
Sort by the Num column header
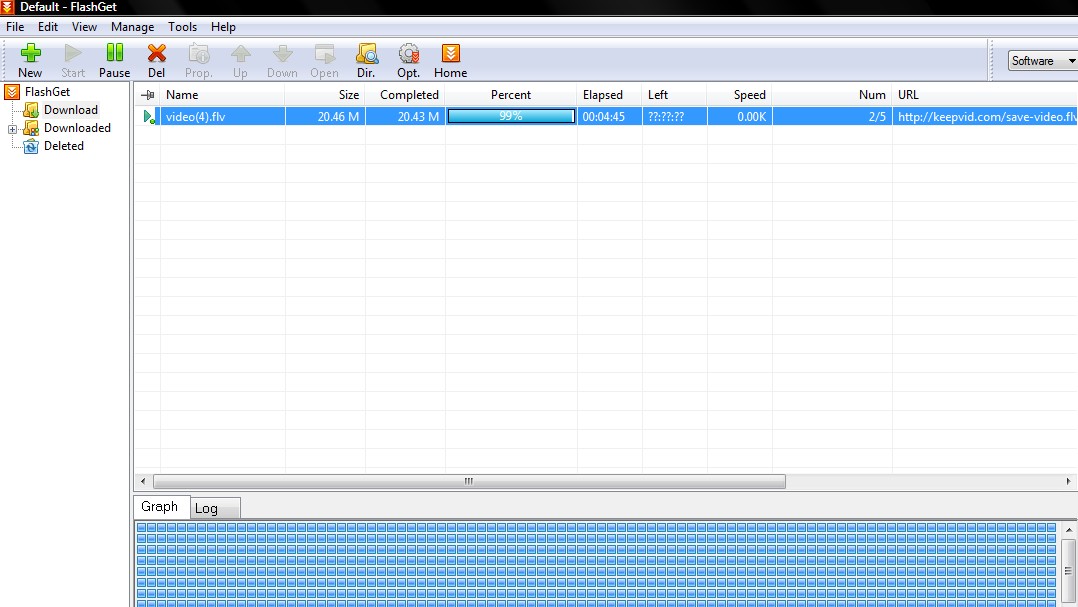click(832, 95)
